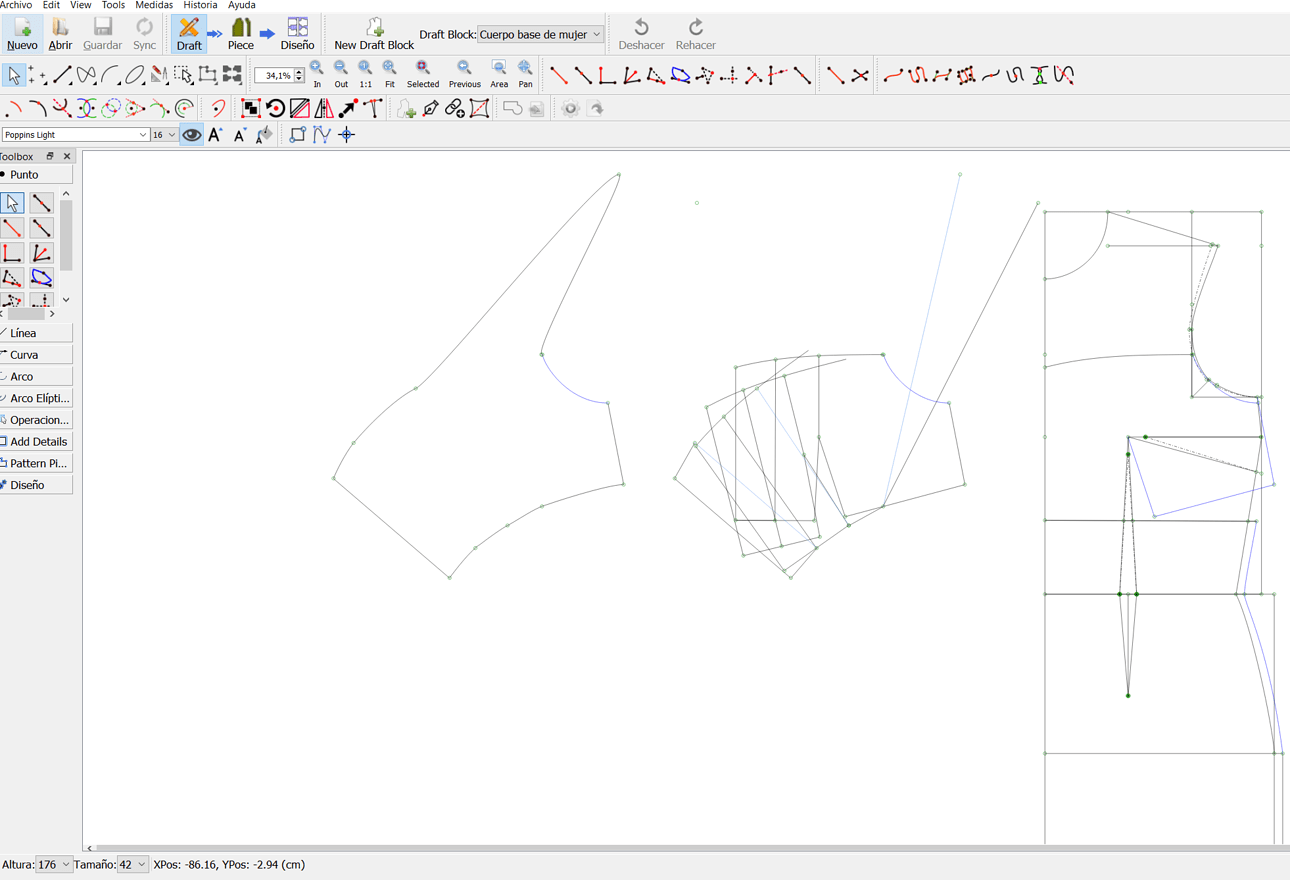
Task: Select the Pan tool
Action: tap(525, 71)
